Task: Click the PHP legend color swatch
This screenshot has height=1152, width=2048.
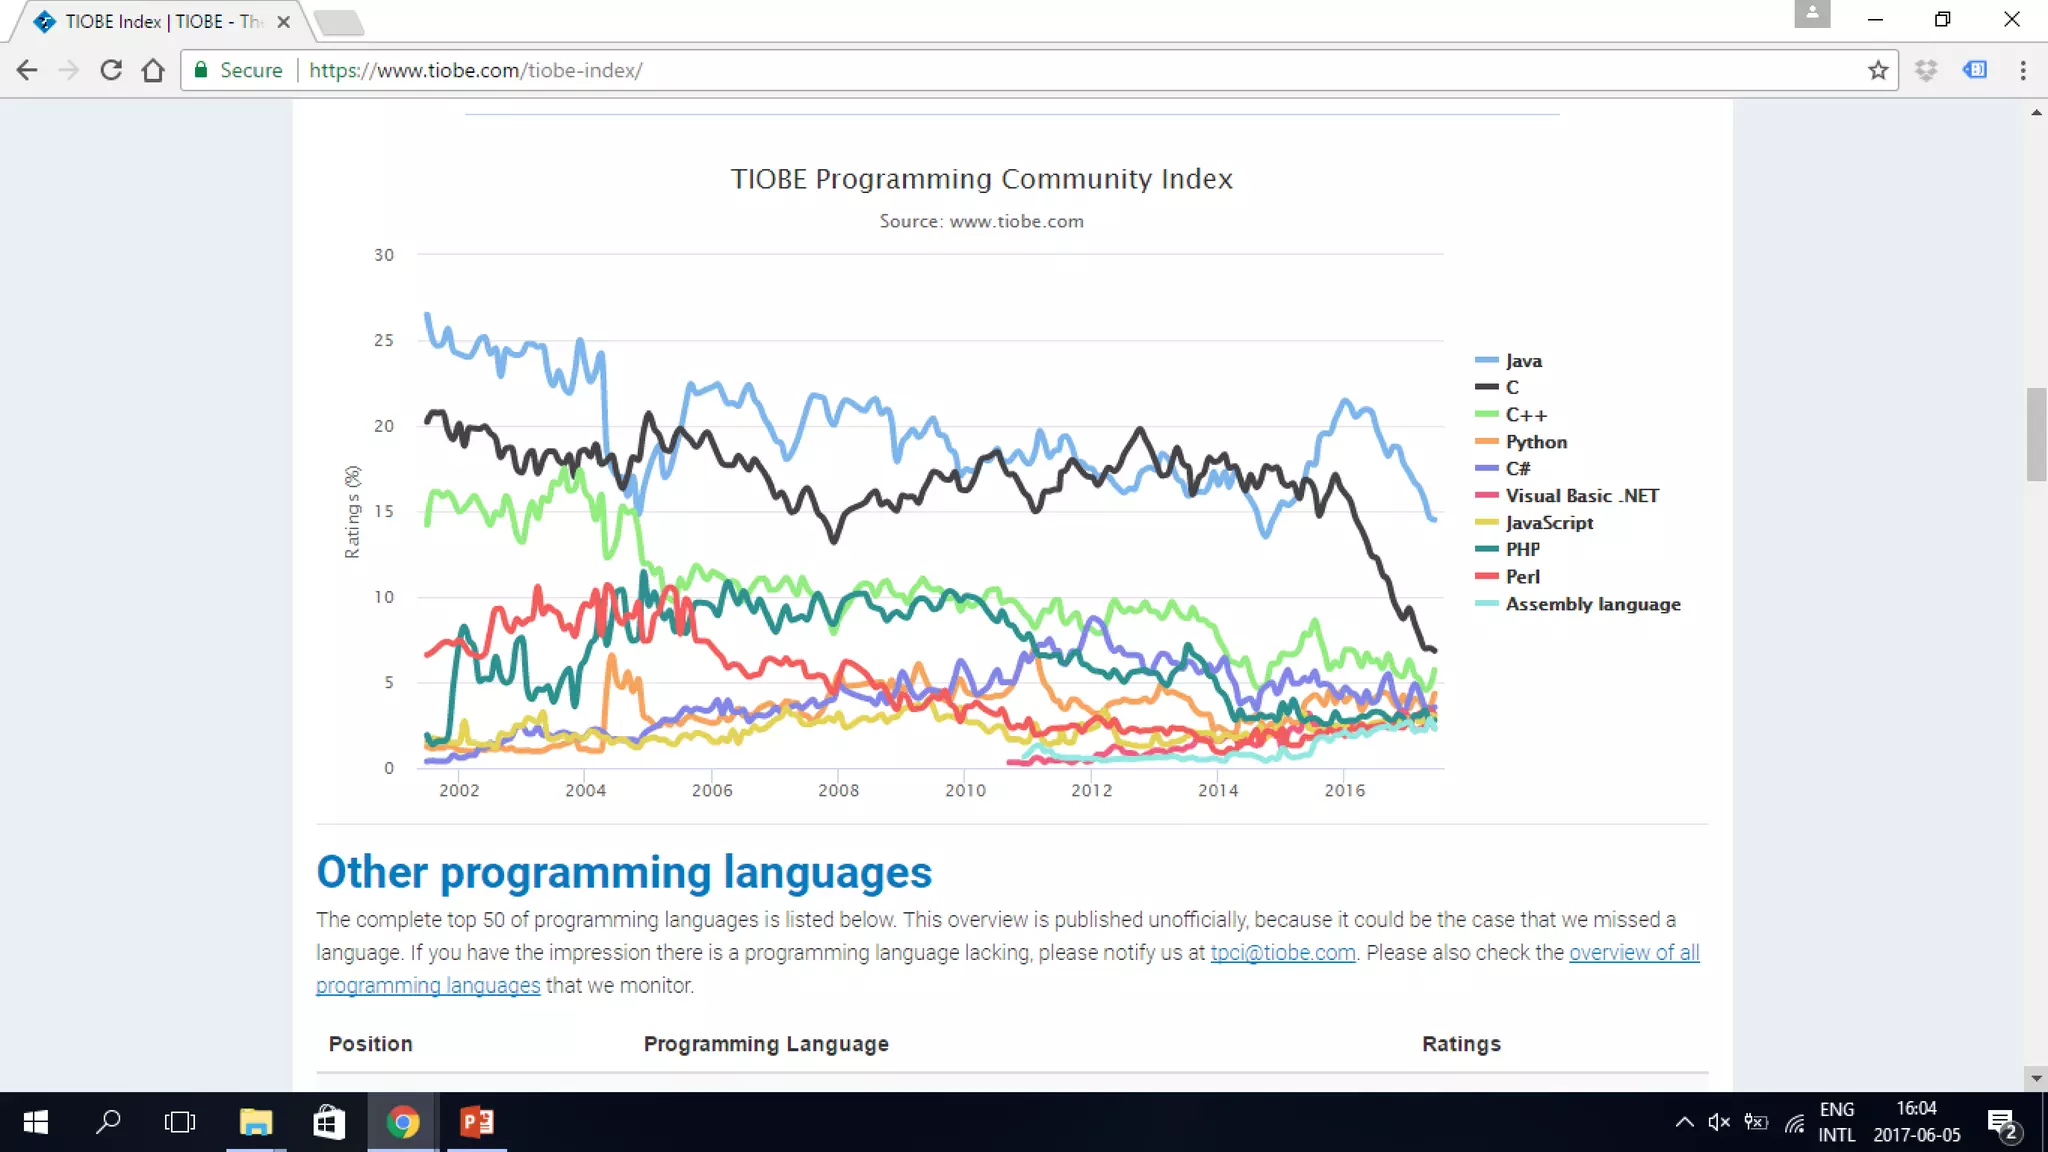Action: pos(1487,549)
